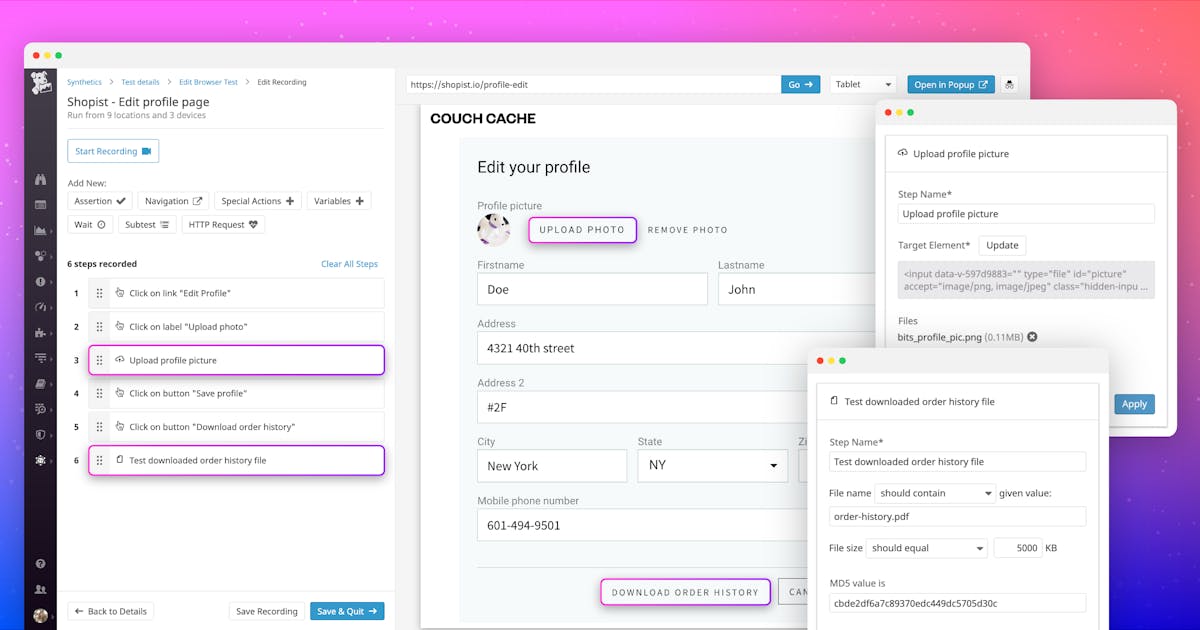Go to Test details breadcrumb

tap(140, 82)
